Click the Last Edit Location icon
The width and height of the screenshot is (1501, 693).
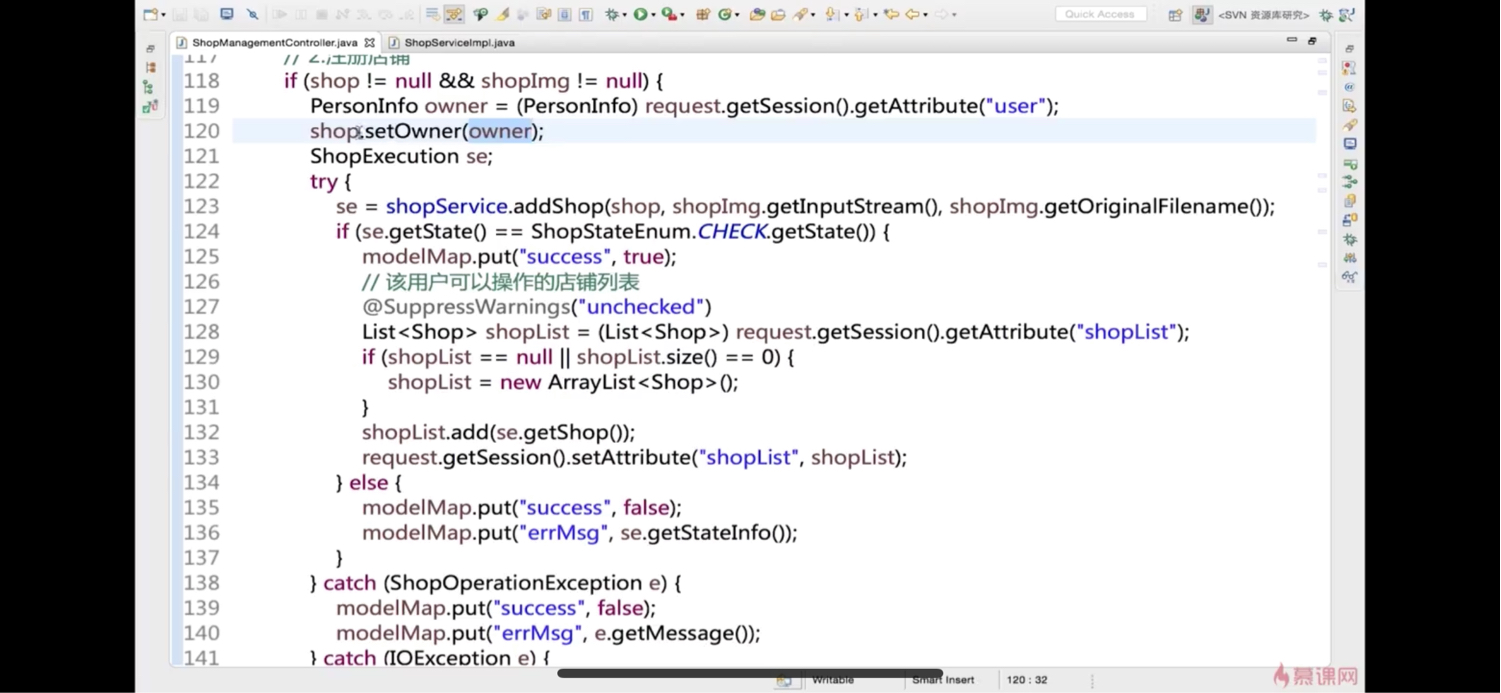tap(892, 14)
